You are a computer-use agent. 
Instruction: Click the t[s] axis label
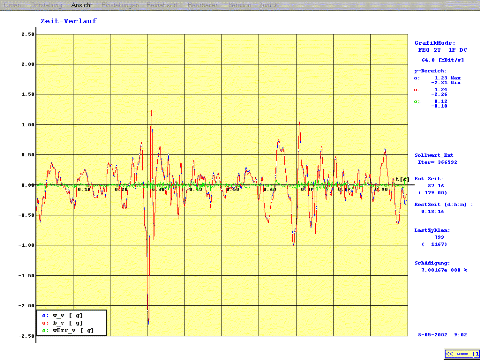point(402,180)
